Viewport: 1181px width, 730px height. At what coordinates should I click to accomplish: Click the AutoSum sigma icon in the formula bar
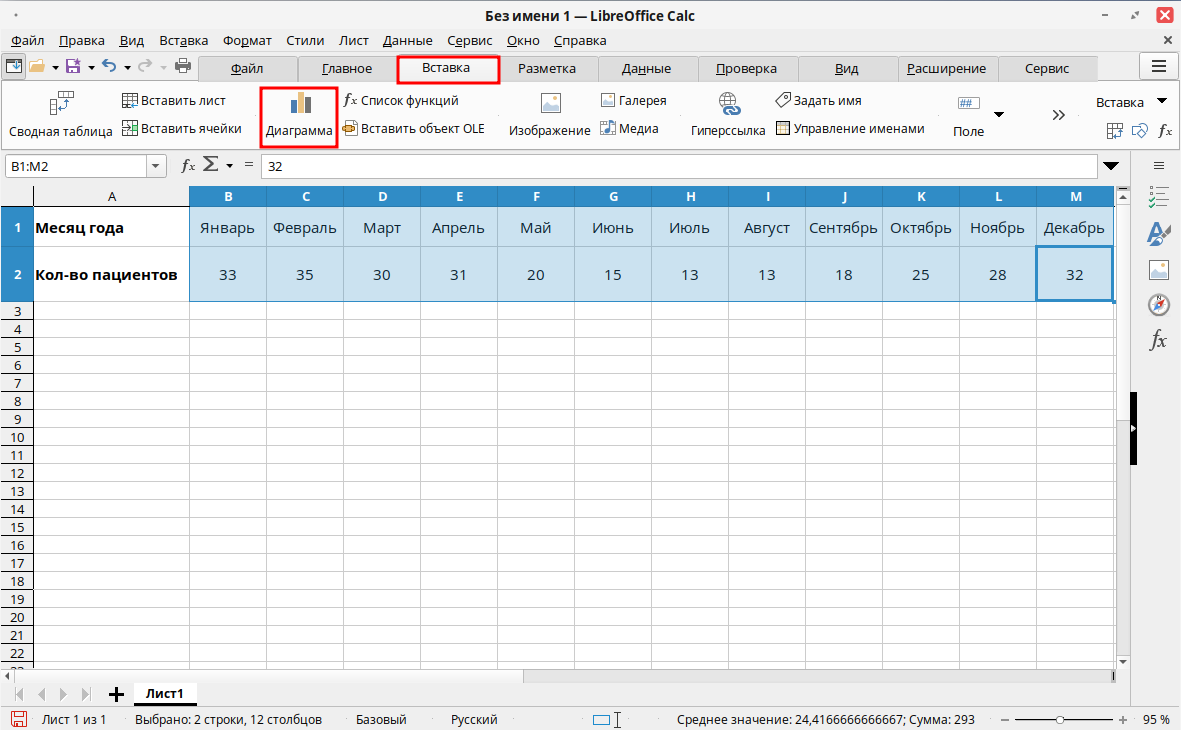(211, 166)
